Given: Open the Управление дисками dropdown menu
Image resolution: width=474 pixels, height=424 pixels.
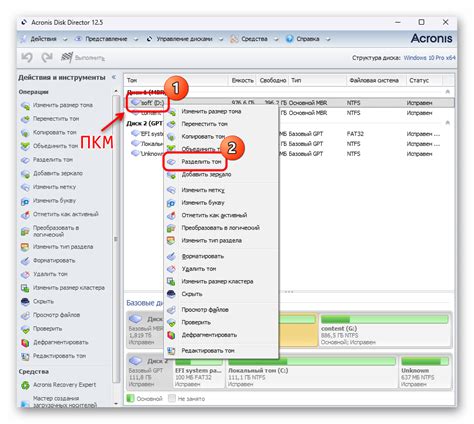Looking at the screenshot, I should (x=185, y=39).
